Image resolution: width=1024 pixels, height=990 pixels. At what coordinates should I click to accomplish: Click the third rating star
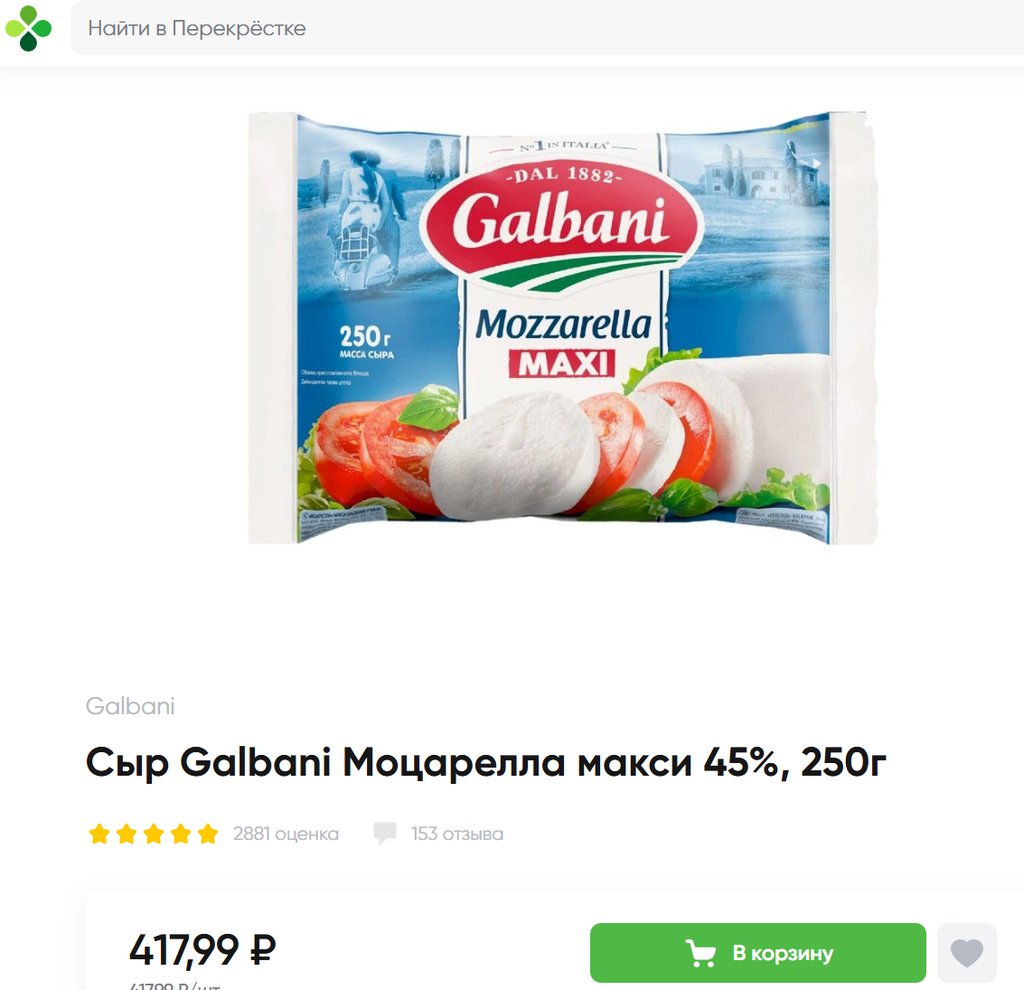click(x=153, y=834)
